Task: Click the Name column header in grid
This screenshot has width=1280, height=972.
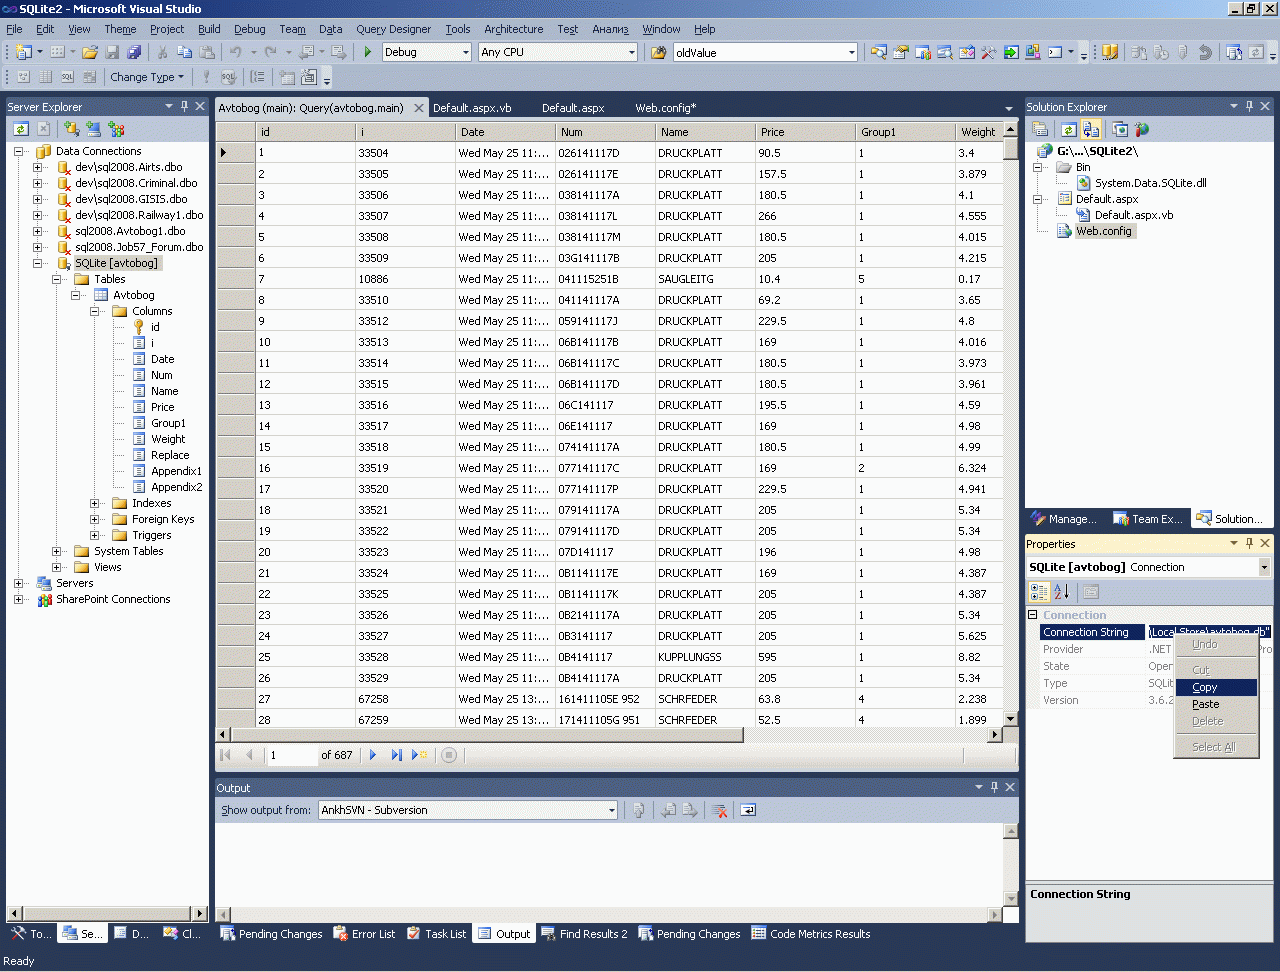Action: pyautogui.click(x=705, y=132)
